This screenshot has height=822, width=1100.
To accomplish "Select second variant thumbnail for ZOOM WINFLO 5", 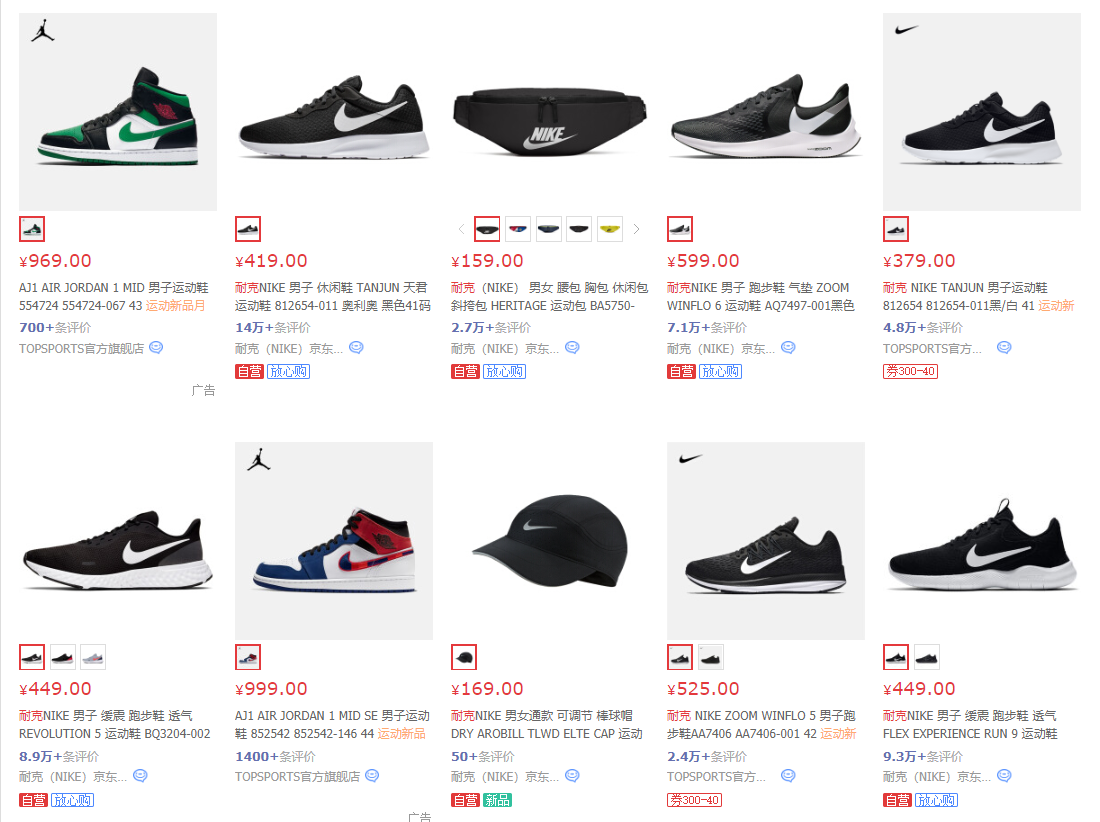I will tap(711, 657).
